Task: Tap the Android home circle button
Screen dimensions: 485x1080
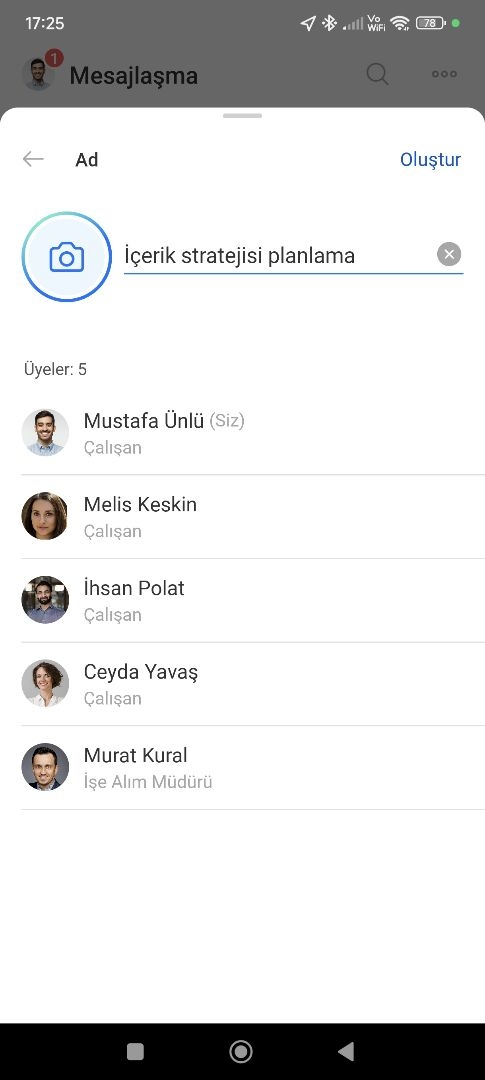Action: [x=241, y=1051]
